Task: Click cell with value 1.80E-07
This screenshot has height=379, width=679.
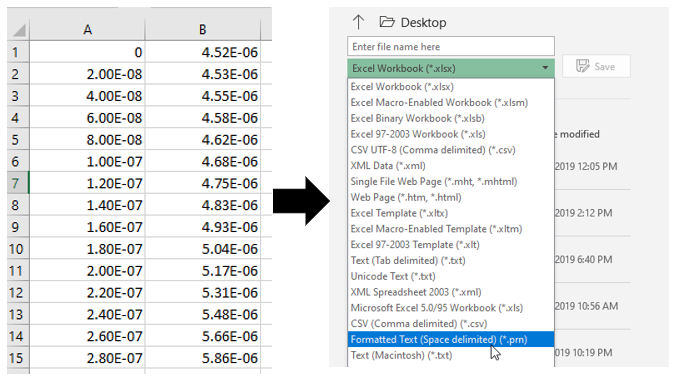Action: click(x=87, y=249)
